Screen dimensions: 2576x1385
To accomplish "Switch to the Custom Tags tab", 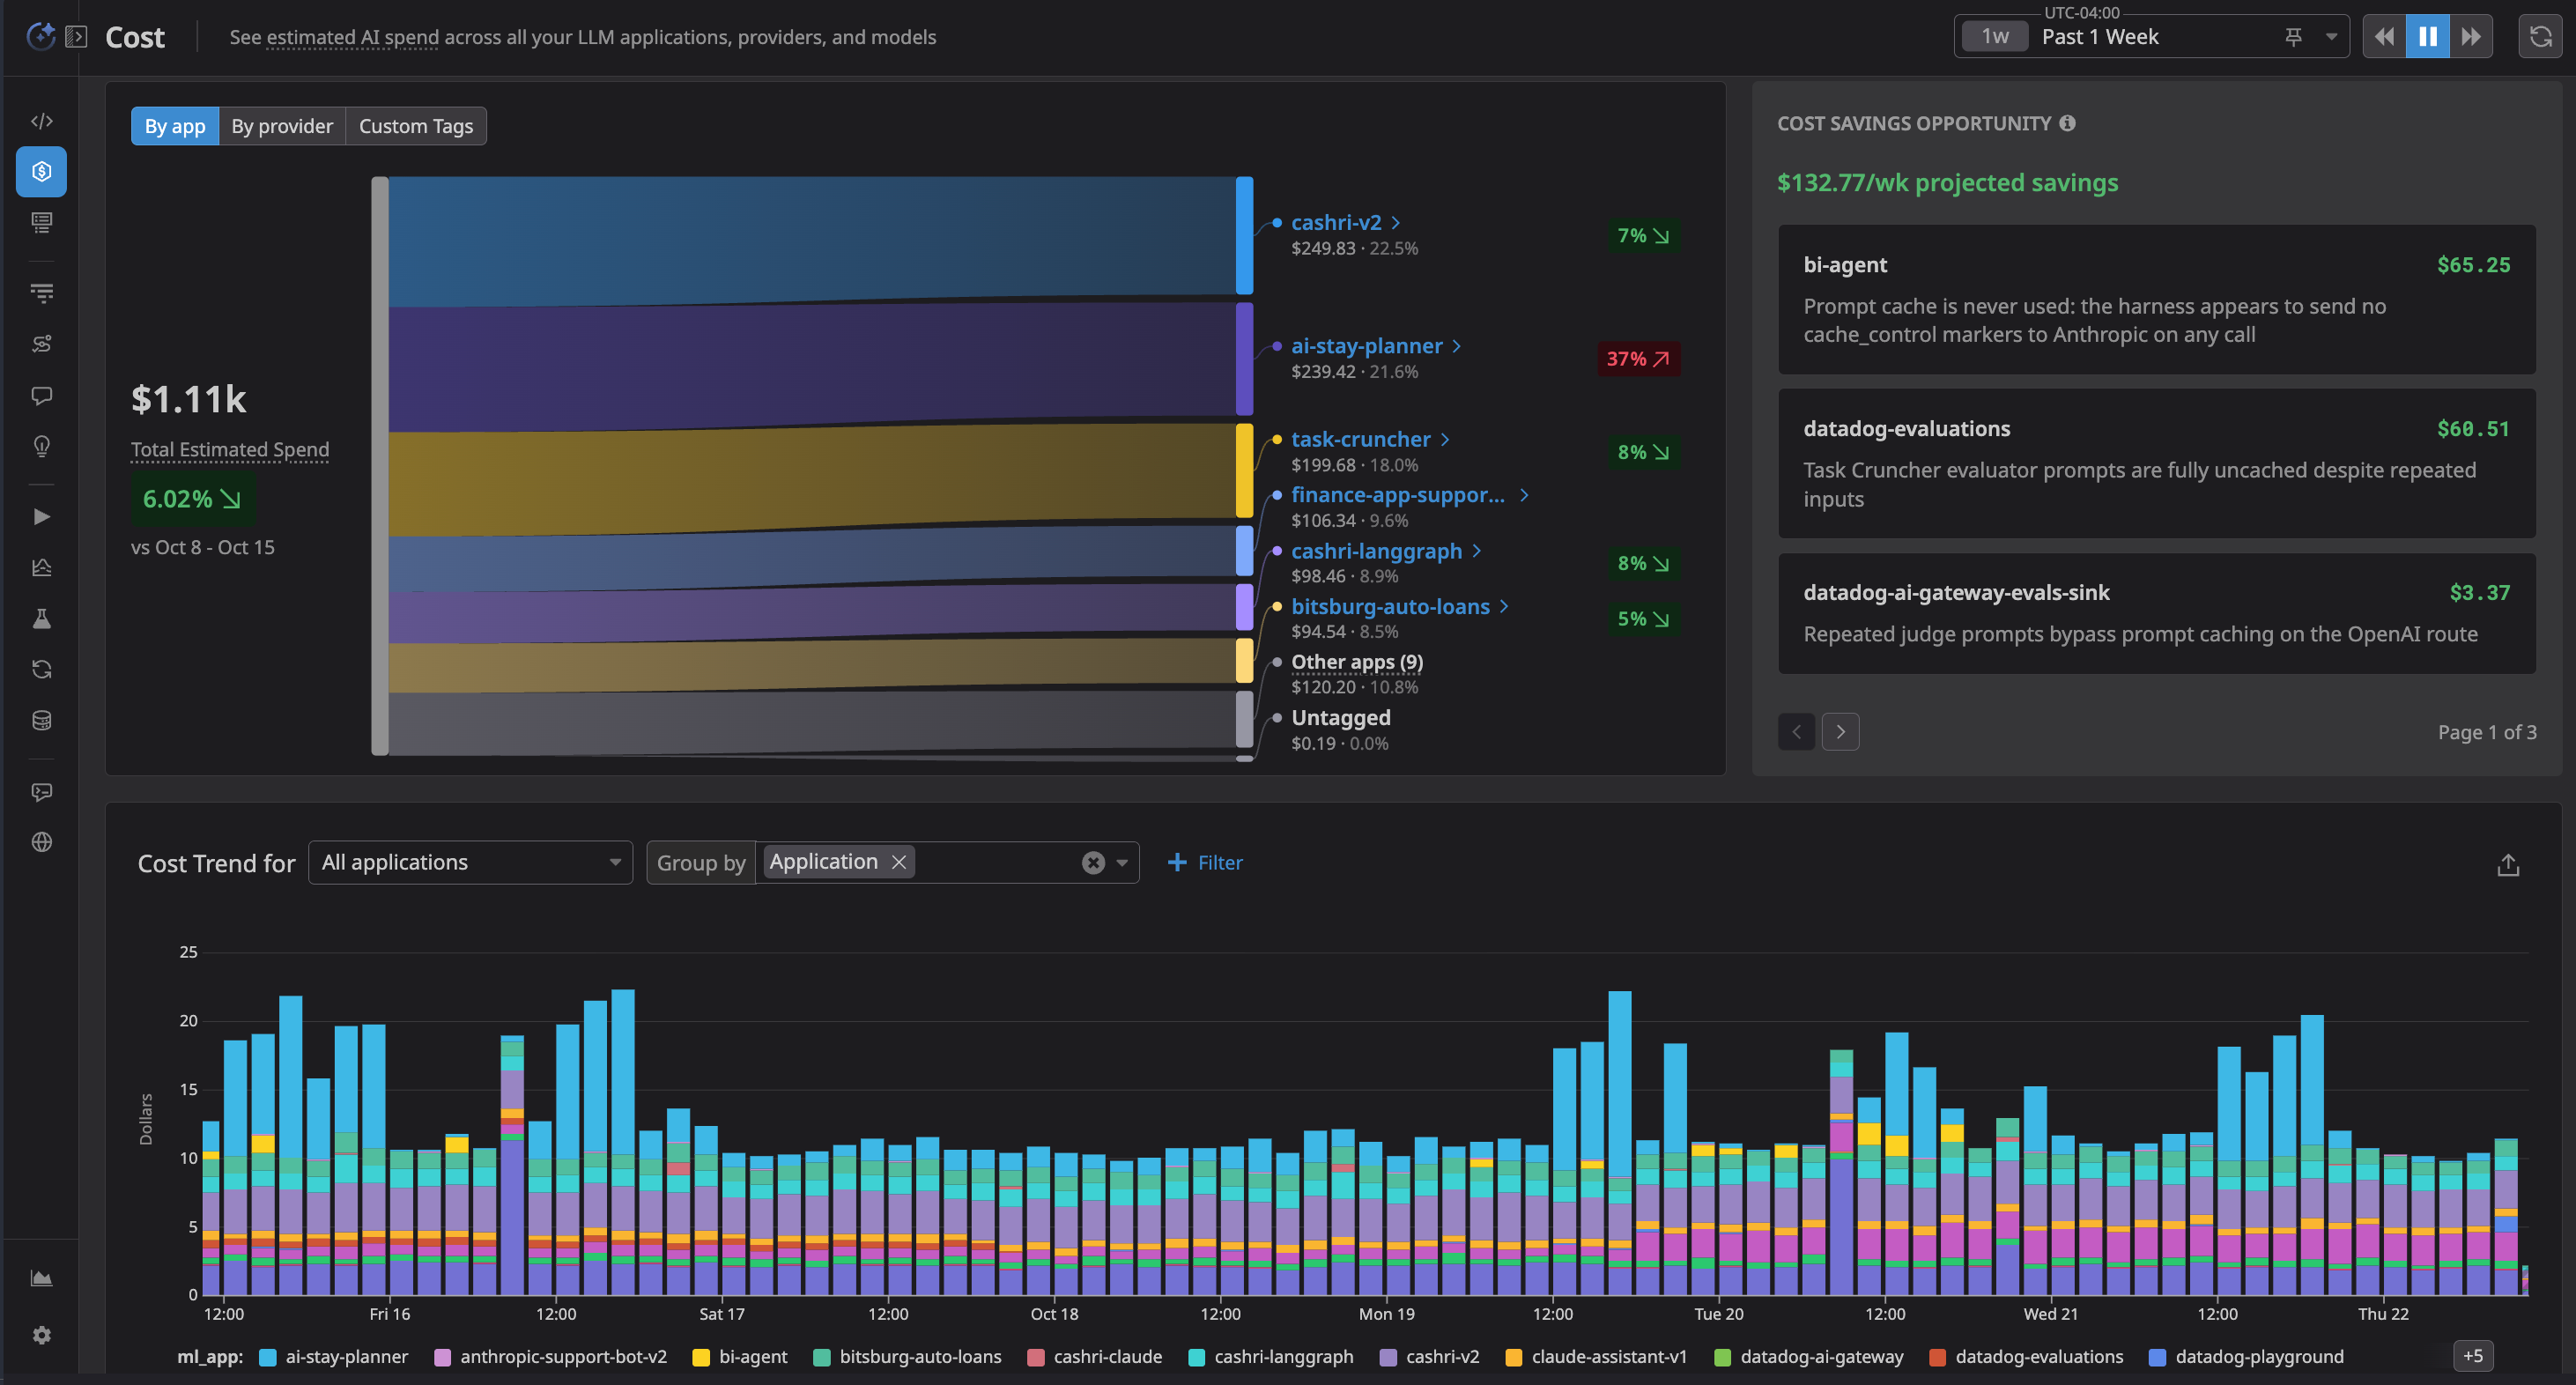I will [416, 126].
